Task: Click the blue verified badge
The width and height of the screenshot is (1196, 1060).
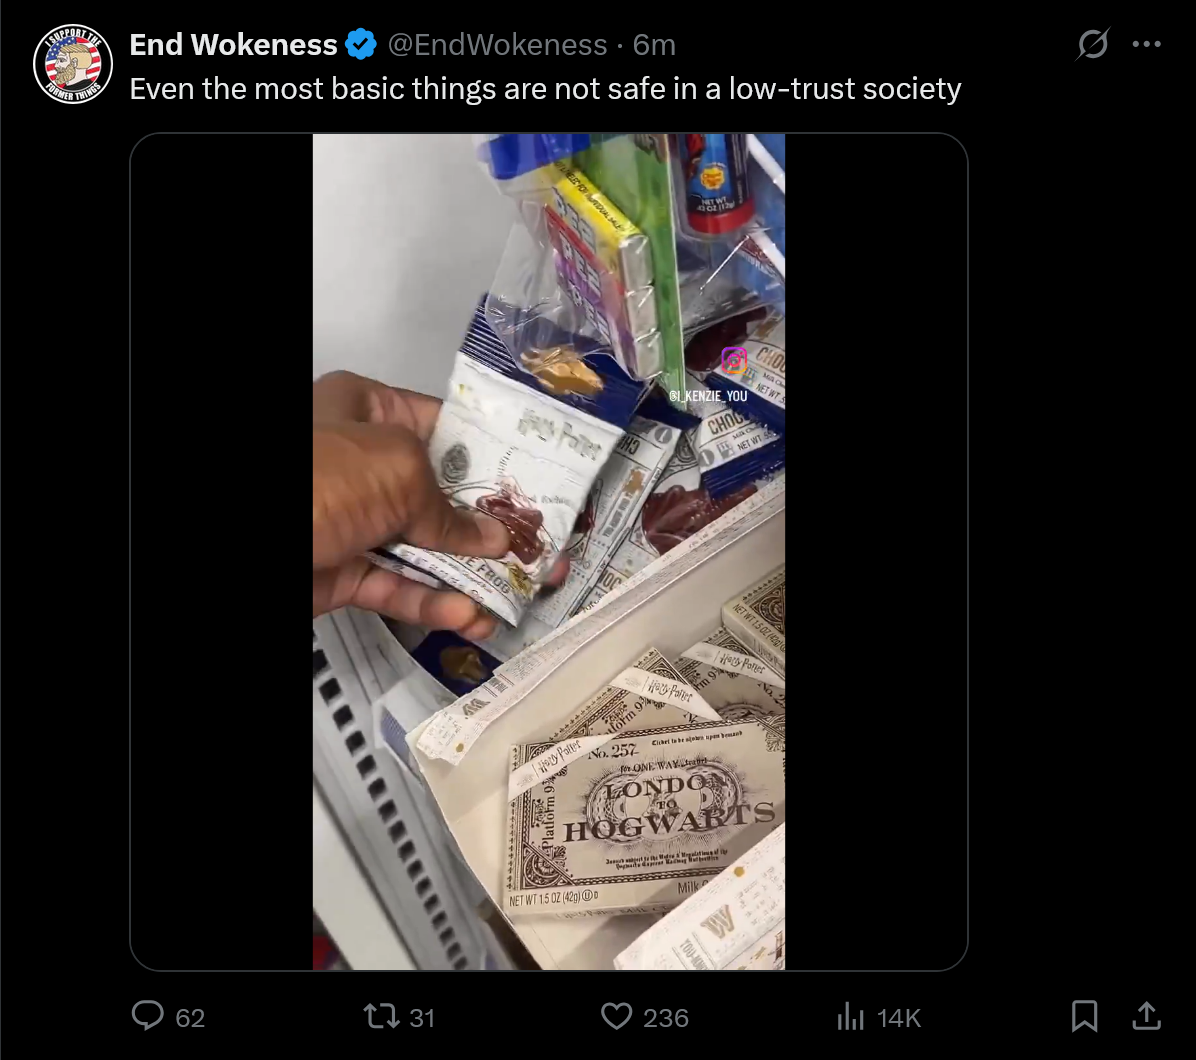Action: pos(361,44)
